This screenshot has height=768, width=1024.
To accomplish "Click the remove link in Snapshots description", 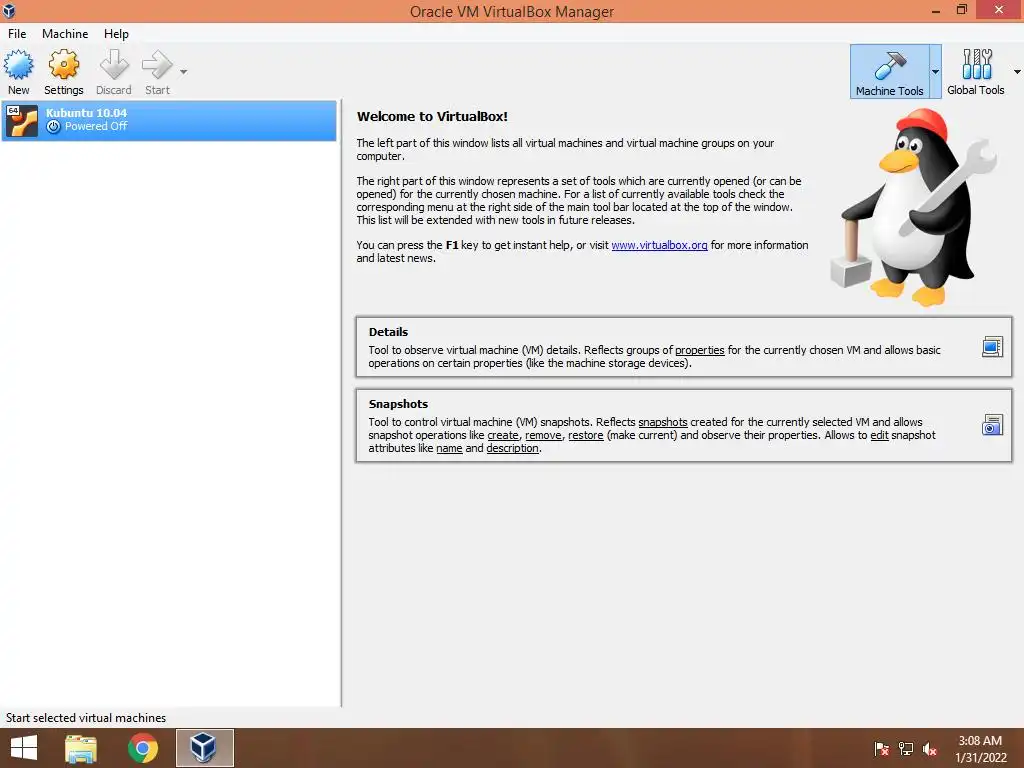I will (x=543, y=435).
